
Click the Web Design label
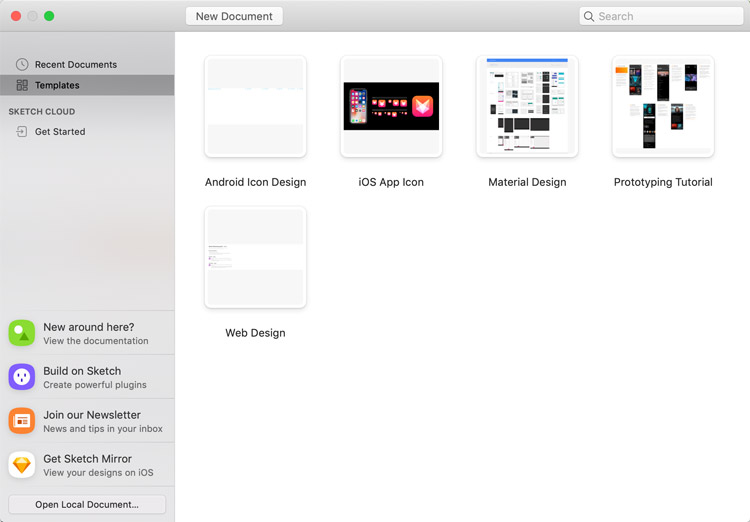pyautogui.click(x=255, y=333)
